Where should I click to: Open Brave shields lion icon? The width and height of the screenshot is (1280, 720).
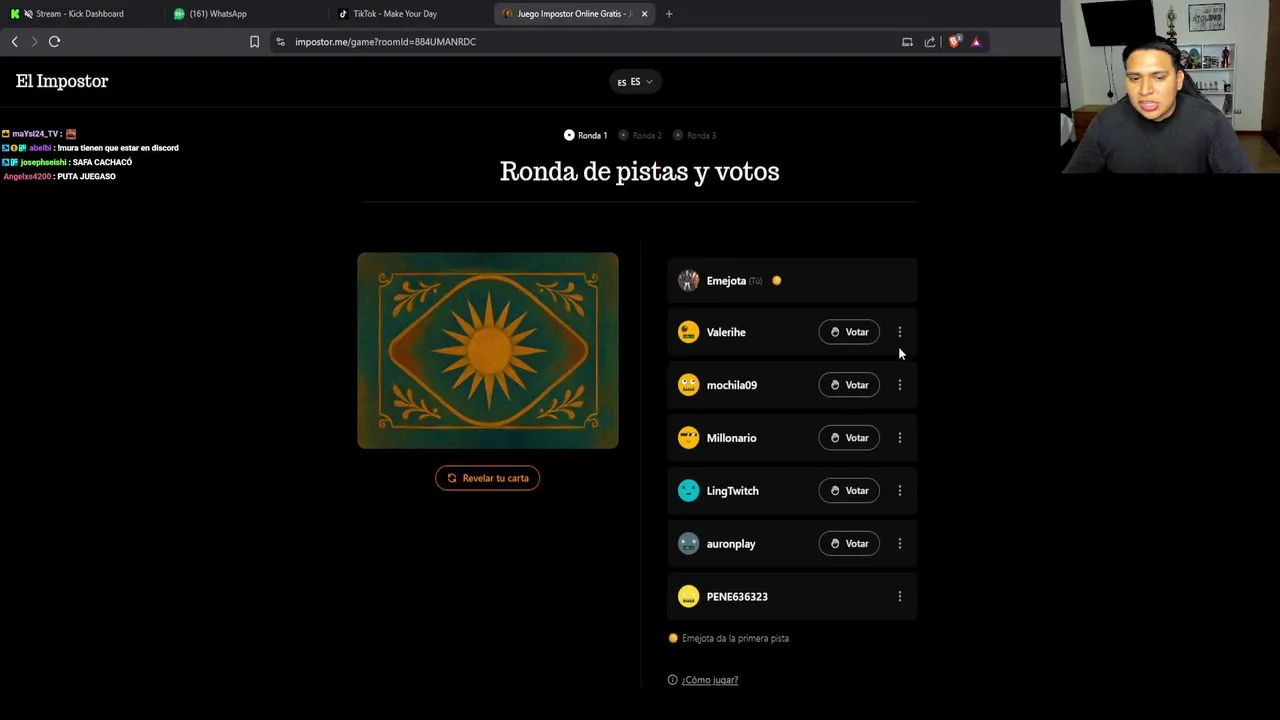coord(954,42)
